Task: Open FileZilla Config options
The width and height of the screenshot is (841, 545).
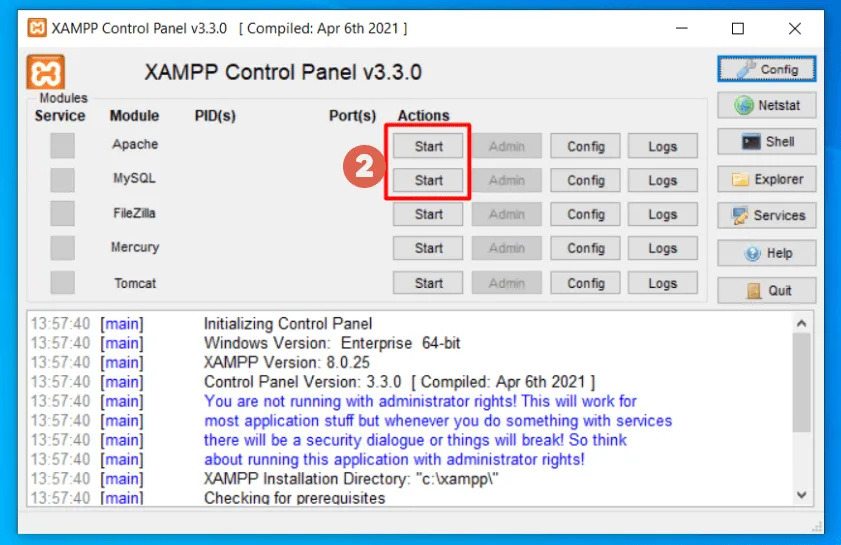Action: tap(586, 214)
